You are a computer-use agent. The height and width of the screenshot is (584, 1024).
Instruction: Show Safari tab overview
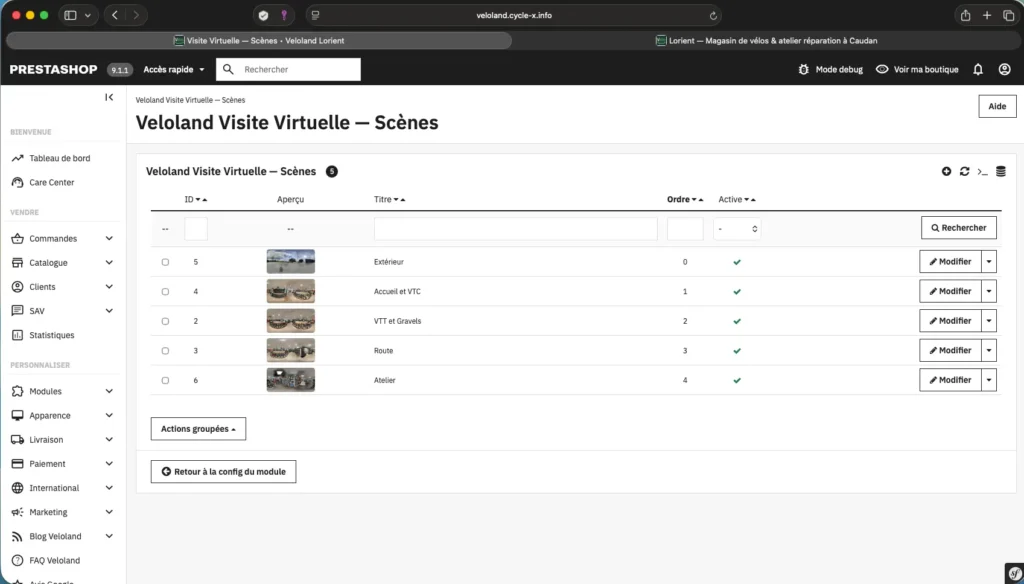(1008, 16)
